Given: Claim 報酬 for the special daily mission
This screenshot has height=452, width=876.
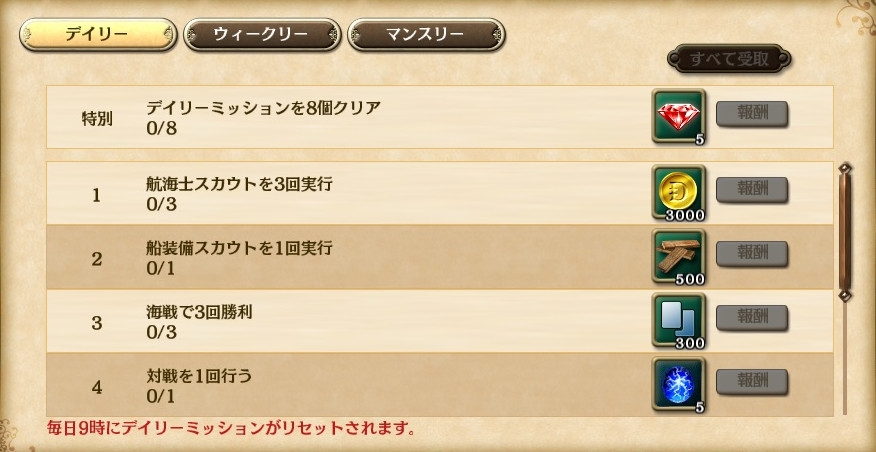Looking at the screenshot, I should tap(752, 114).
